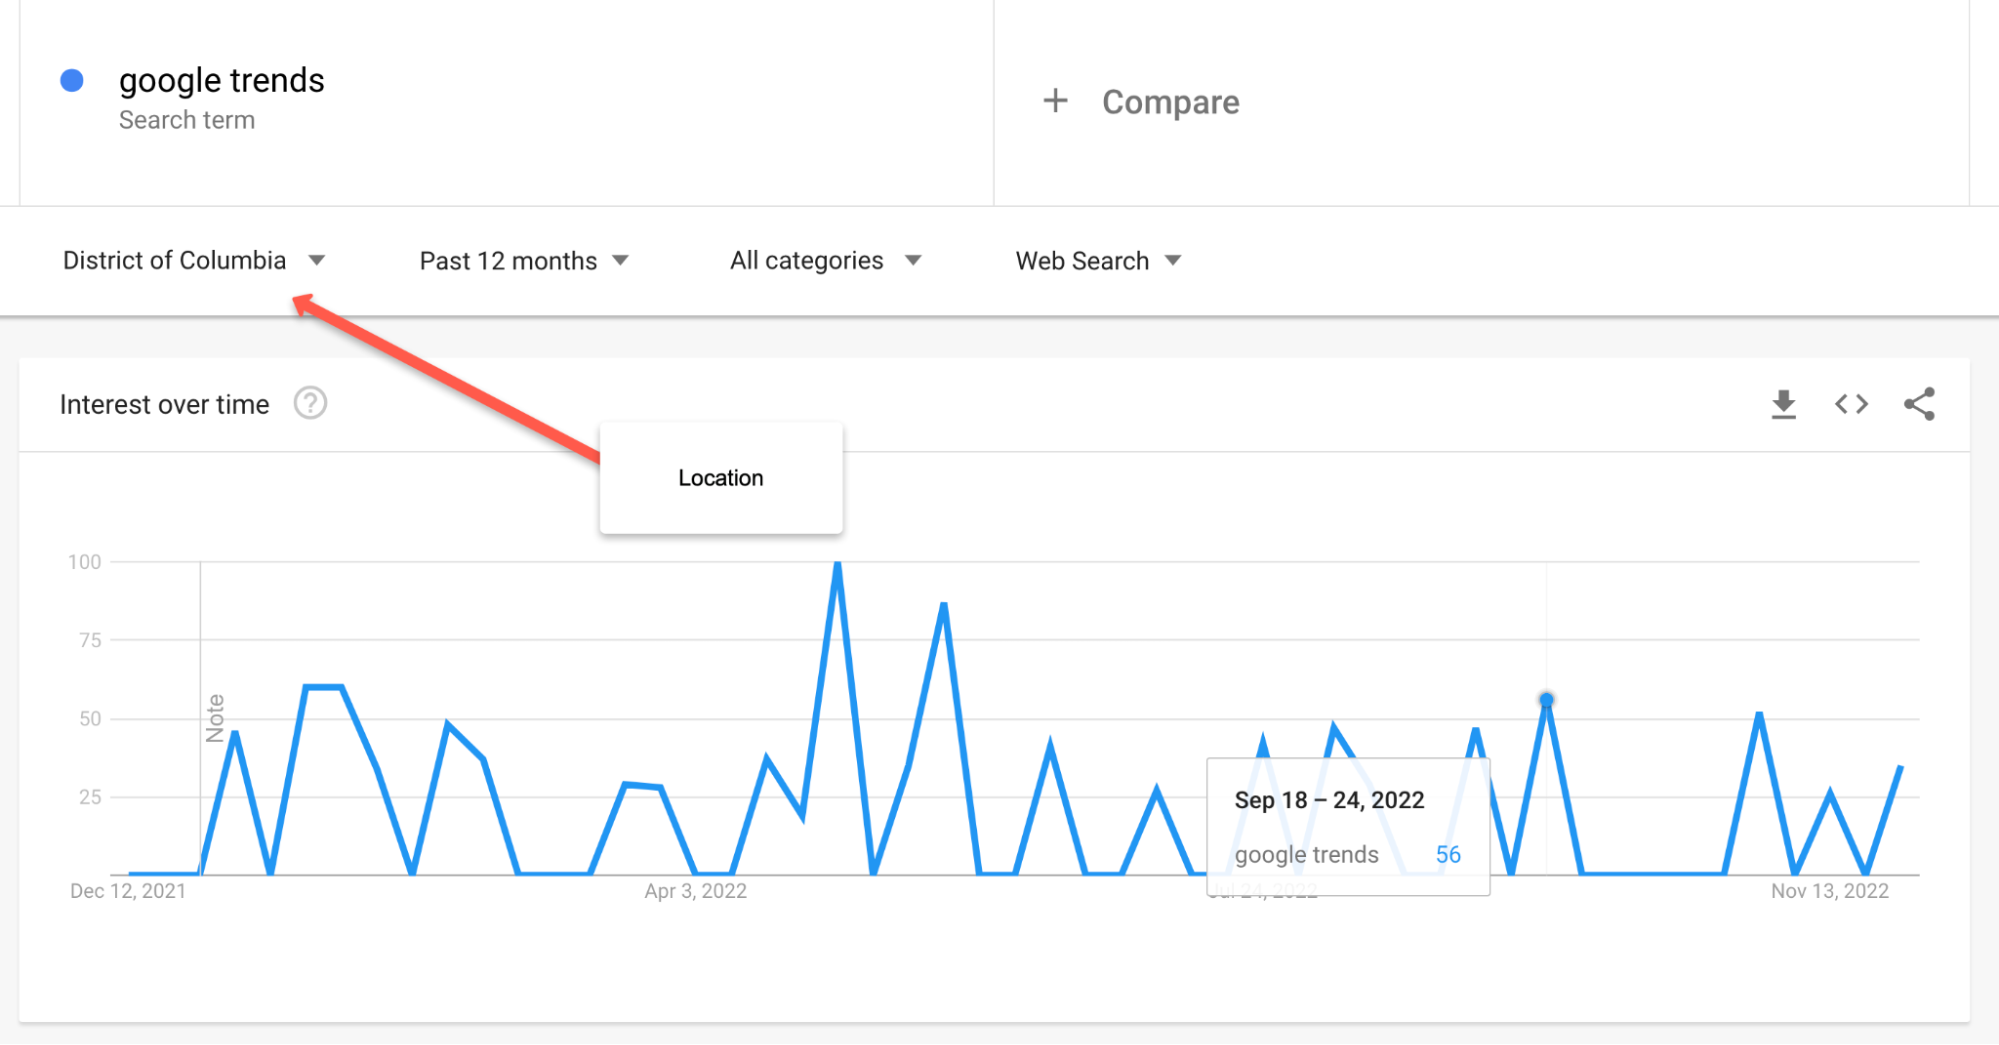This screenshot has height=1045, width=1999.
Task: Click the plus icon next to Compare
Action: pyautogui.click(x=1055, y=100)
